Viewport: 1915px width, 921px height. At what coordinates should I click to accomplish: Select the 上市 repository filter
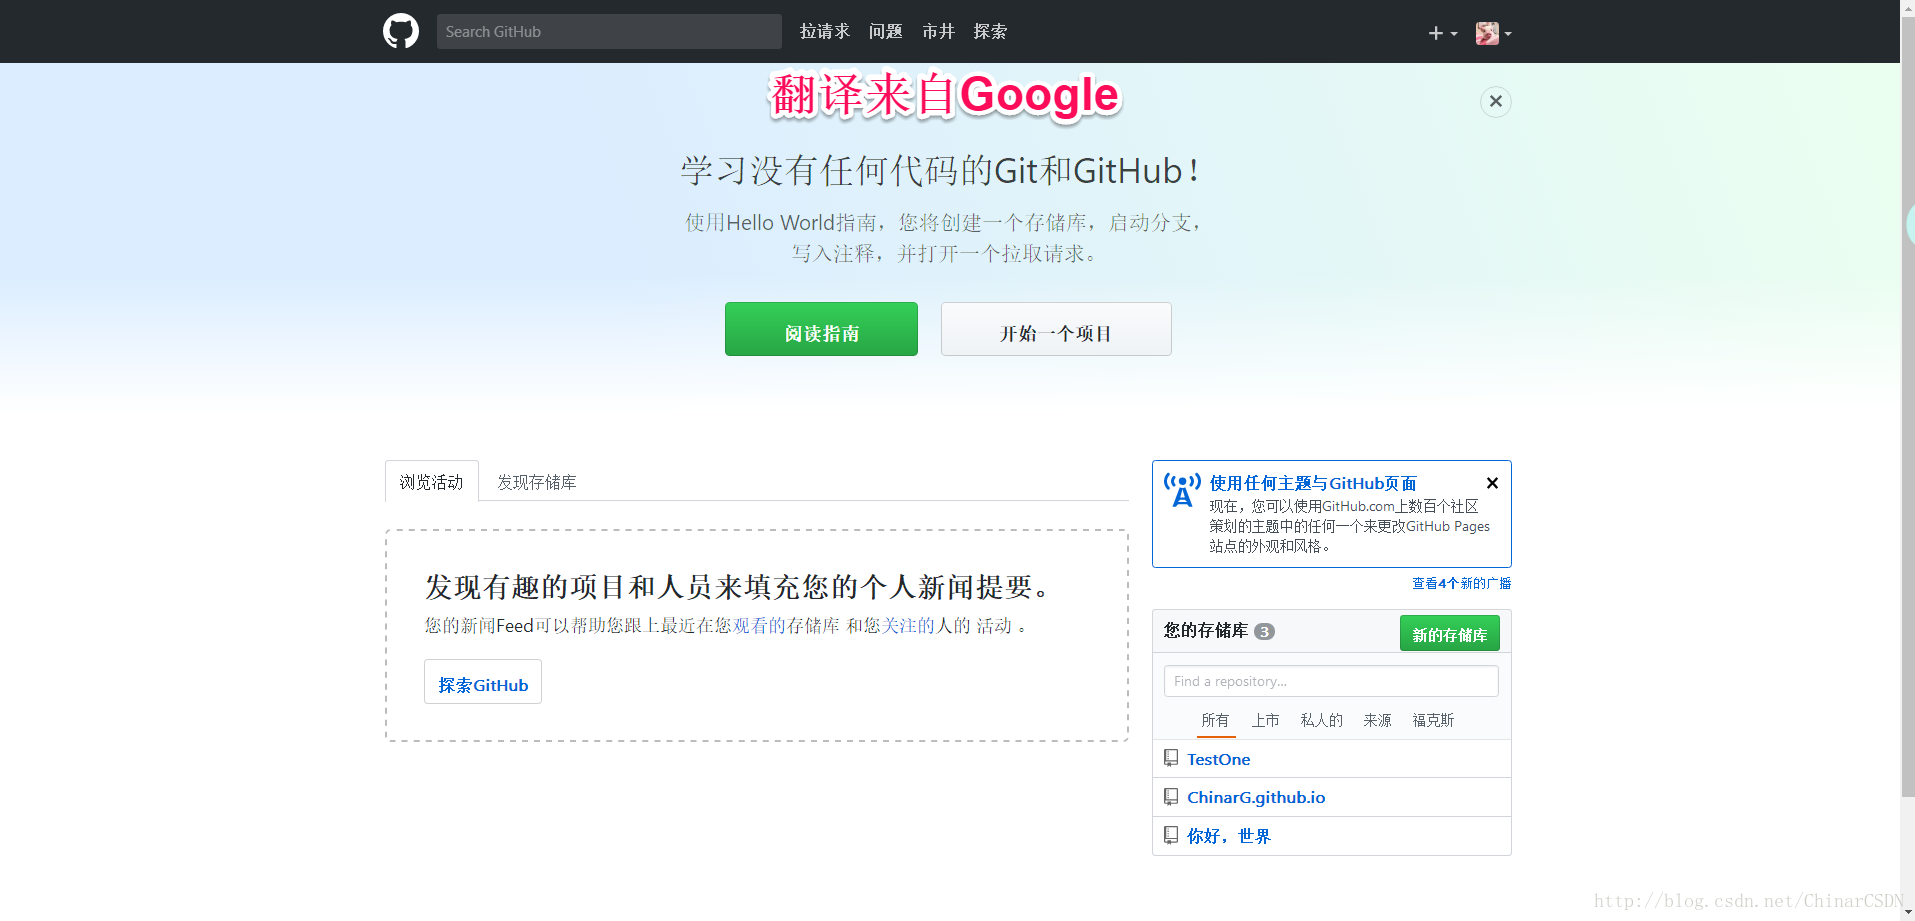click(x=1266, y=720)
